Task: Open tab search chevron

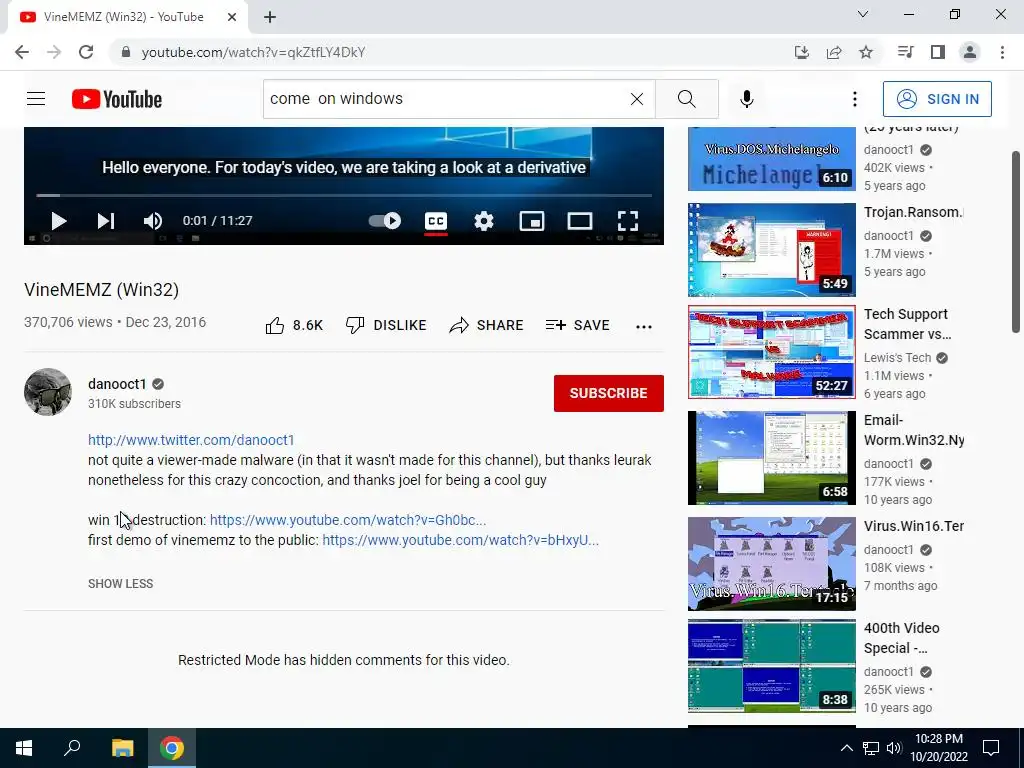Action: pos(863,14)
